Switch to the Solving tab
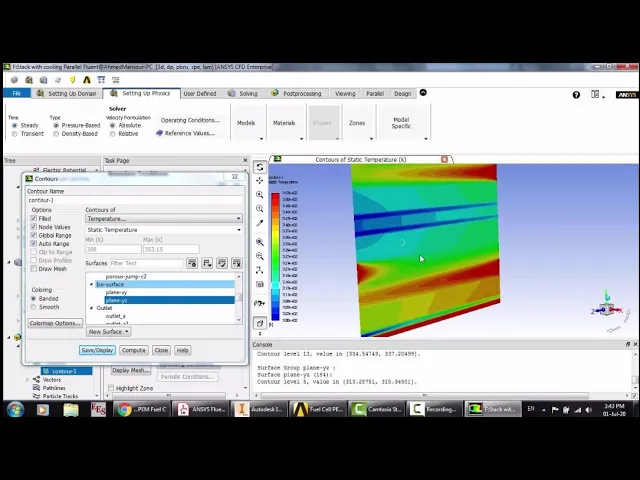640x480 pixels. click(243, 93)
